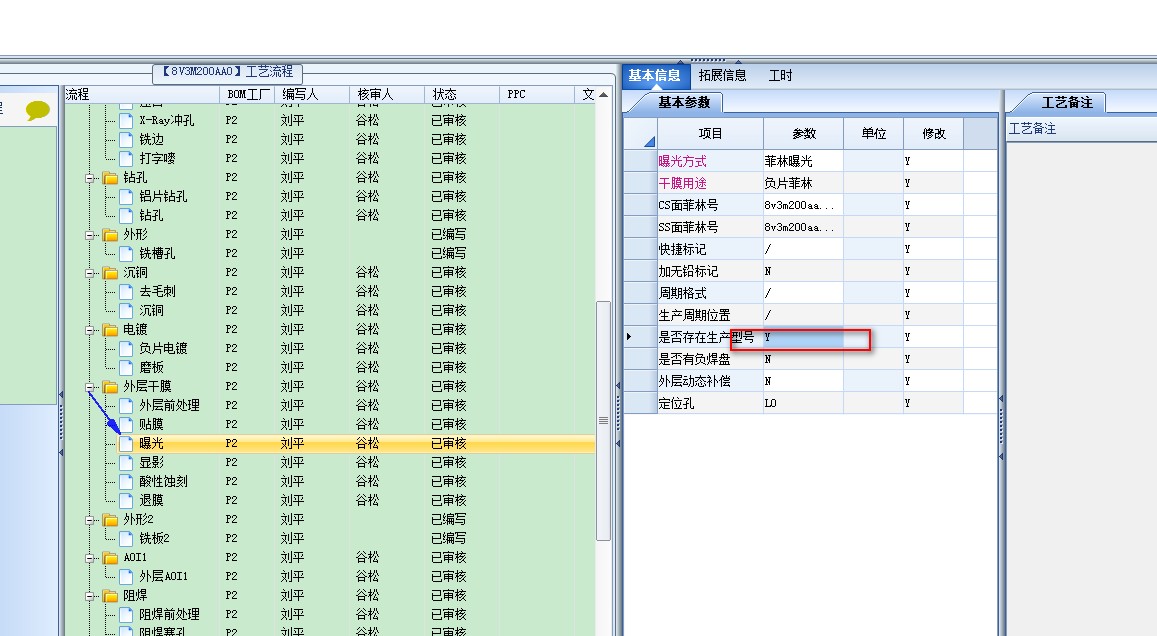Click the document icon beside 退膜

(x=126, y=500)
